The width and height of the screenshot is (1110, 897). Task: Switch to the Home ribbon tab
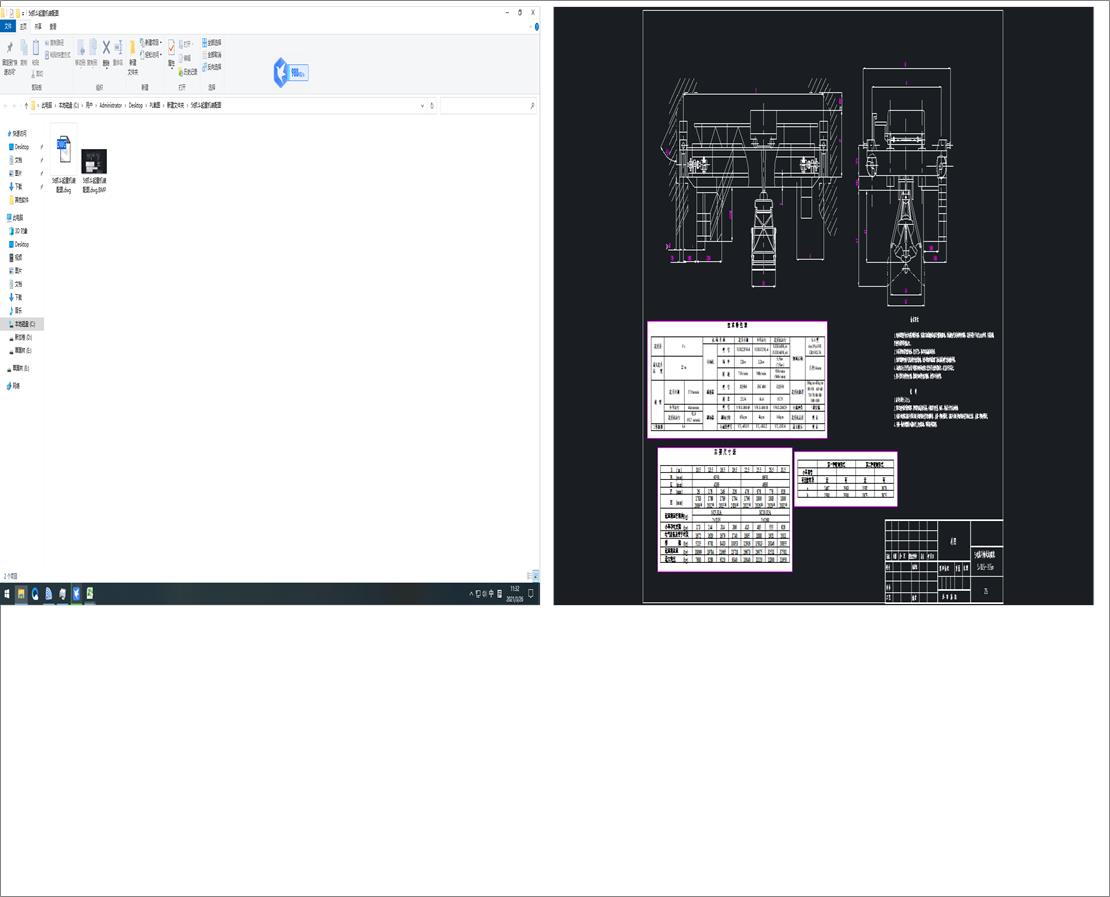click(23, 27)
